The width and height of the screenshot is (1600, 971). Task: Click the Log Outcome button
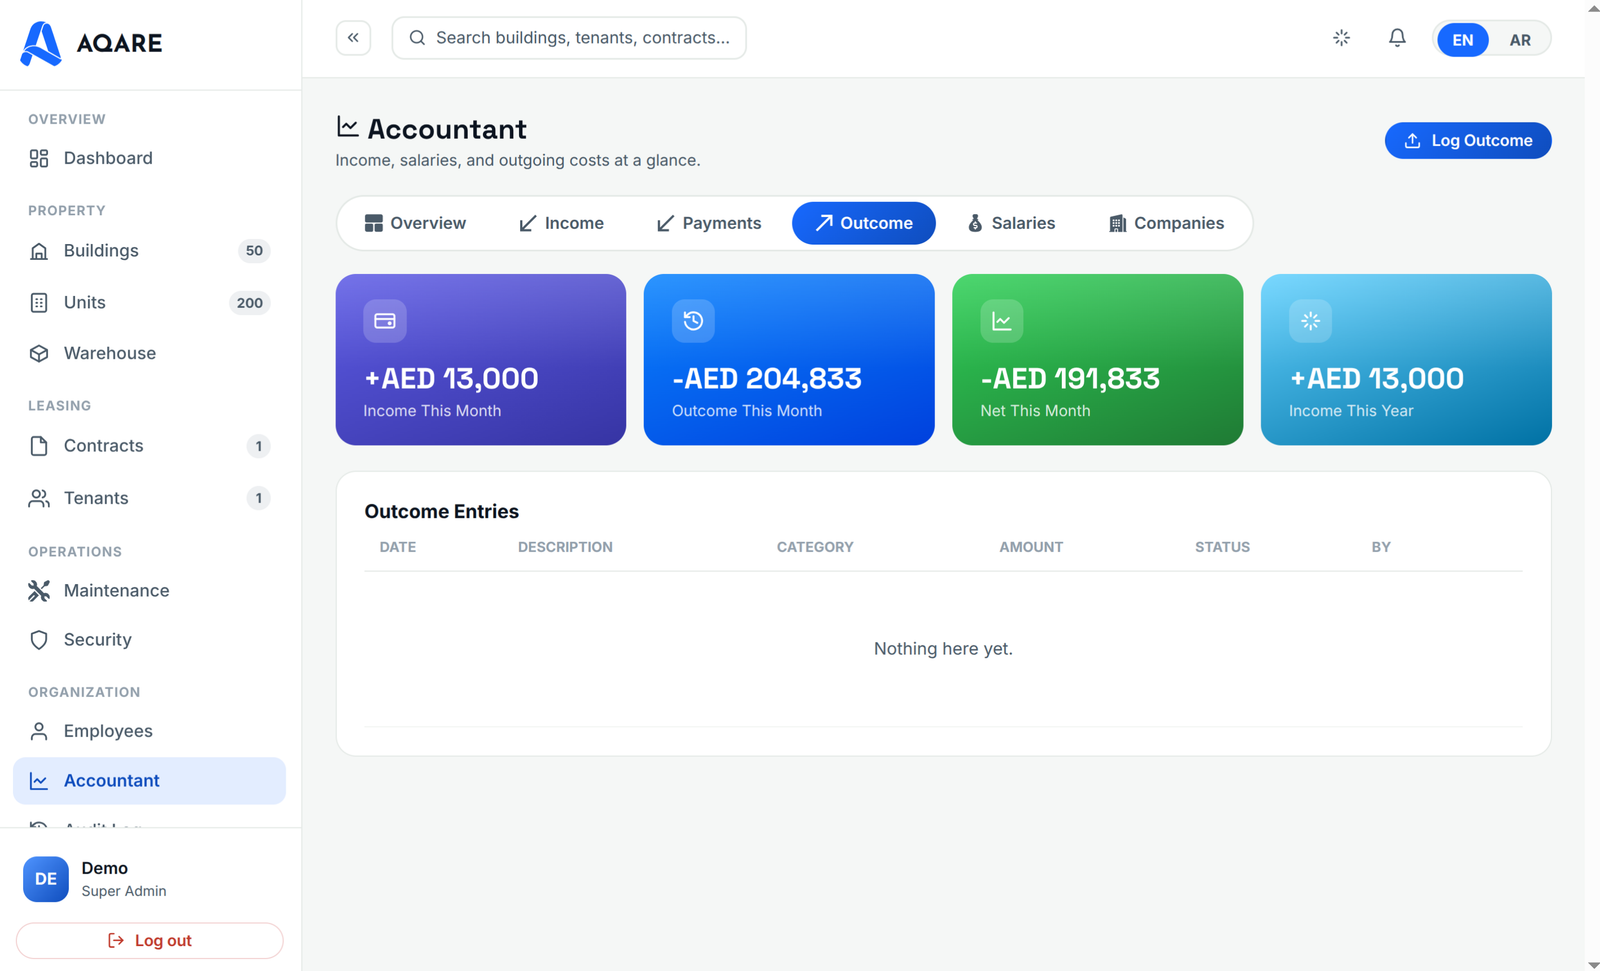point(1468,141)
